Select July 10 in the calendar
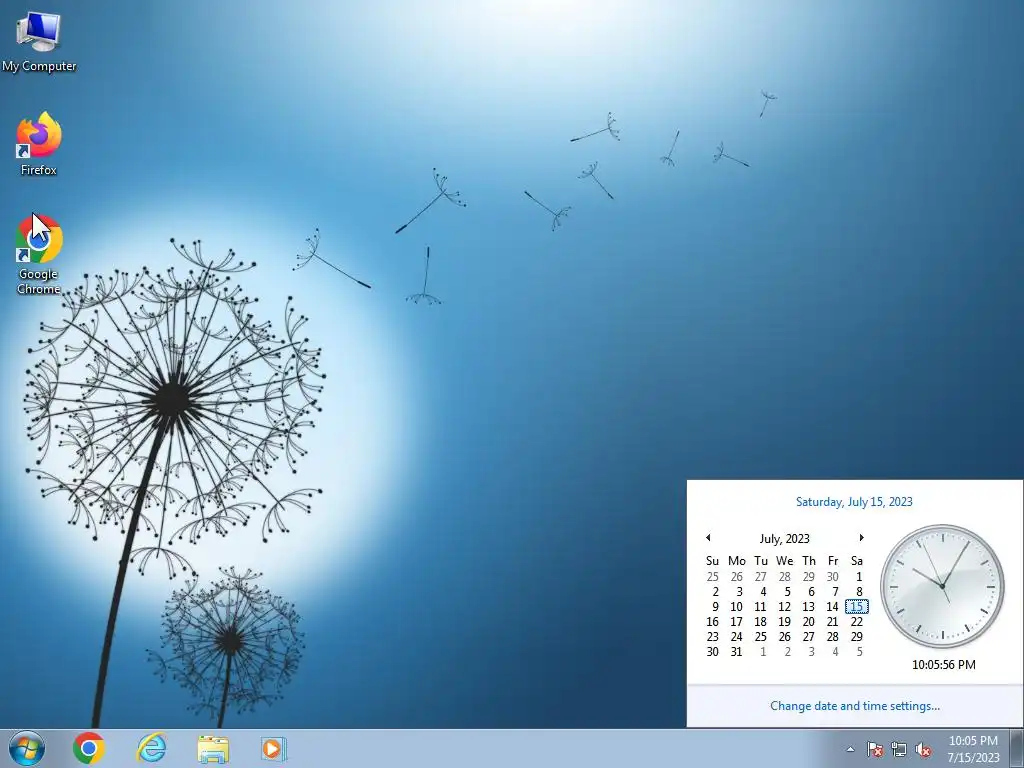 point(737,607)
